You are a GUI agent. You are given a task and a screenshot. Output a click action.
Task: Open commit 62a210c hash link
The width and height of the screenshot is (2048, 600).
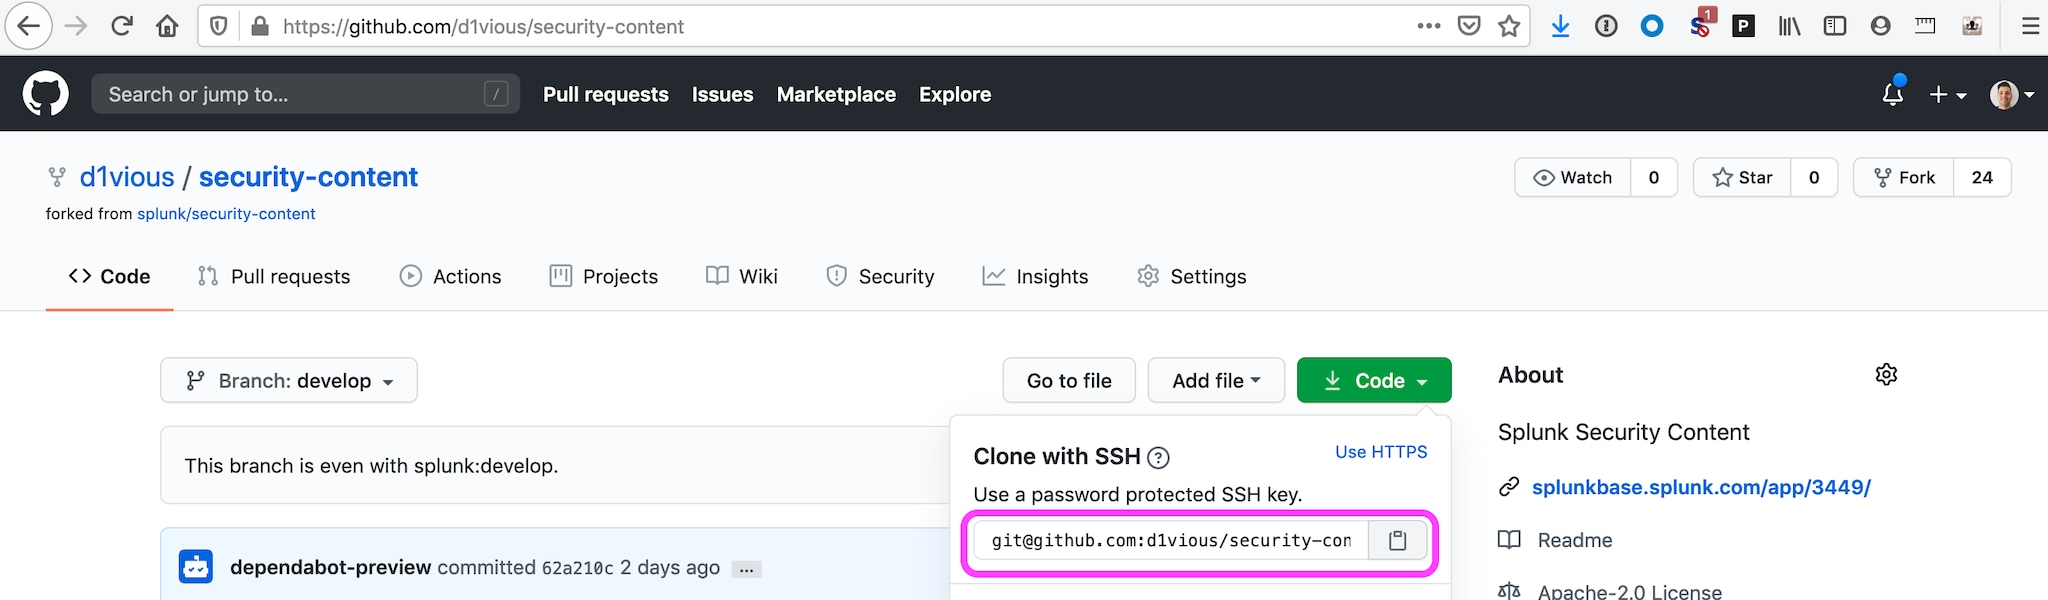pos(577,568)
